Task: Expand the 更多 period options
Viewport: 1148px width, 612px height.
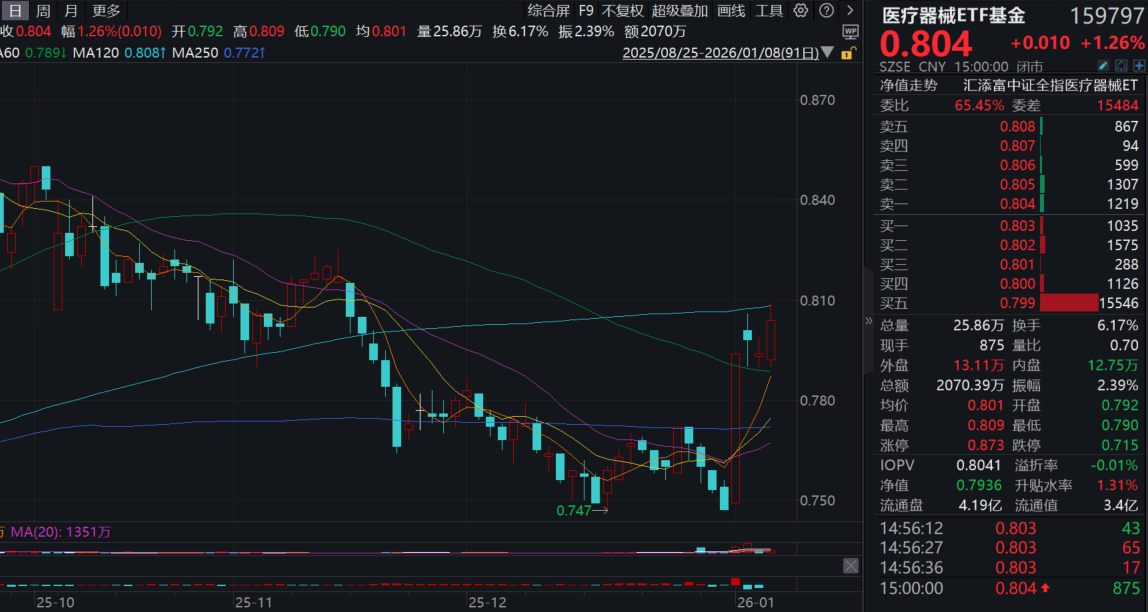Action: click(105, 11)
